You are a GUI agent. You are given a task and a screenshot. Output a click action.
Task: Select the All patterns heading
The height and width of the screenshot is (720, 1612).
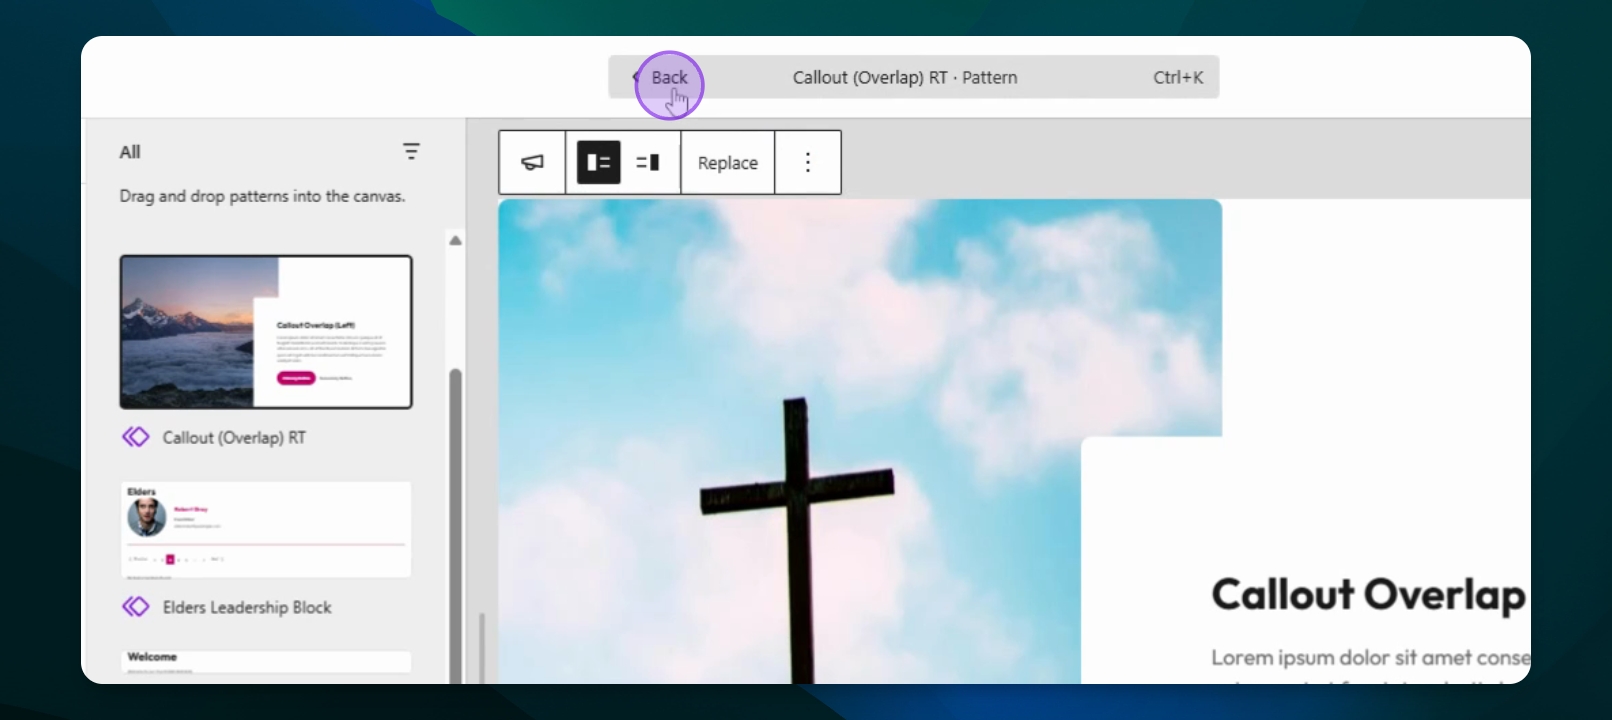(130, 152)
